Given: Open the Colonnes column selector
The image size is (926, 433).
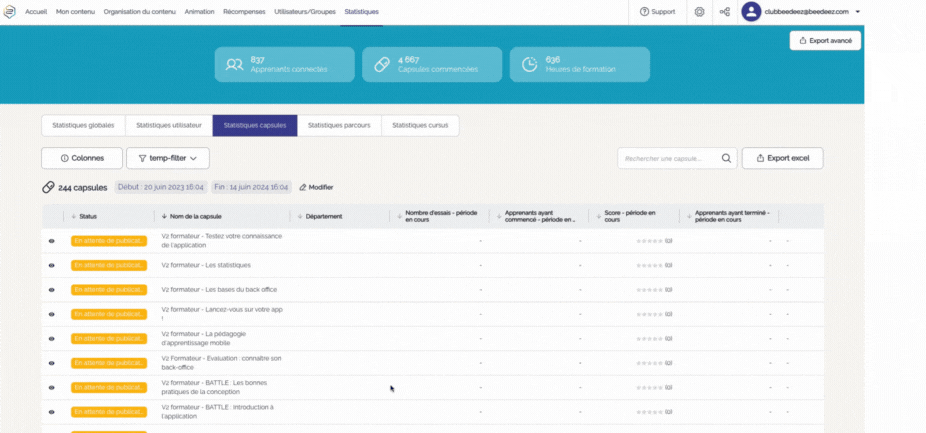Looking at the screenshot, I should click(82, 158).
